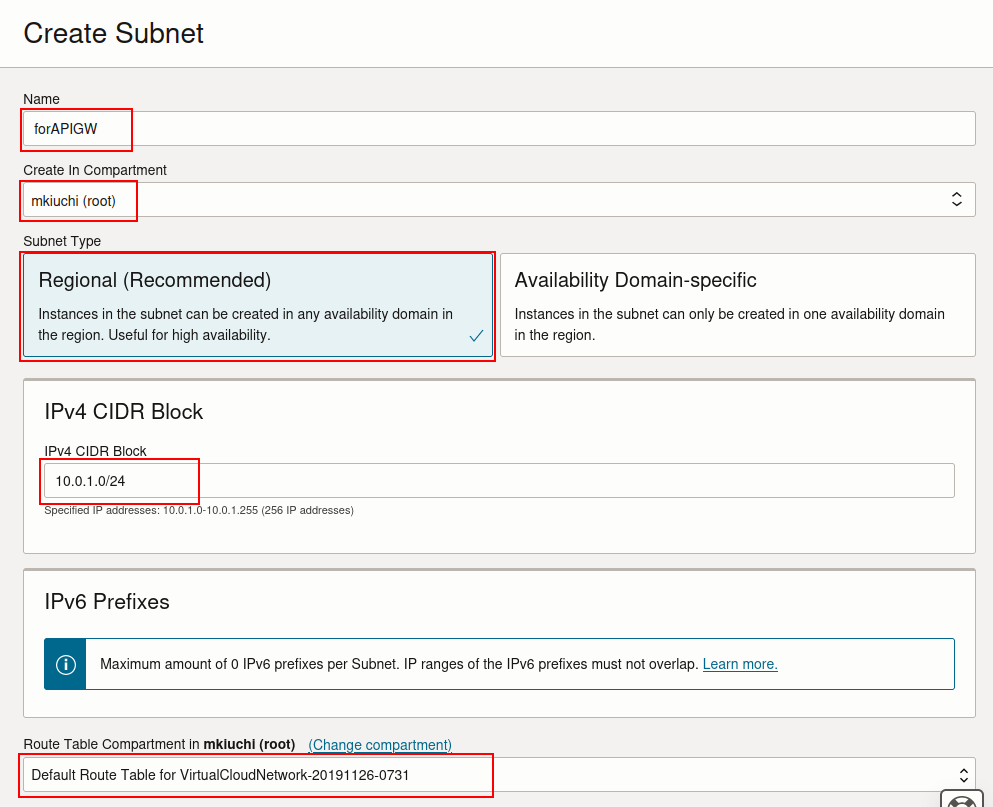Open the IPv6 Learn more link

[x=740, y=664]
